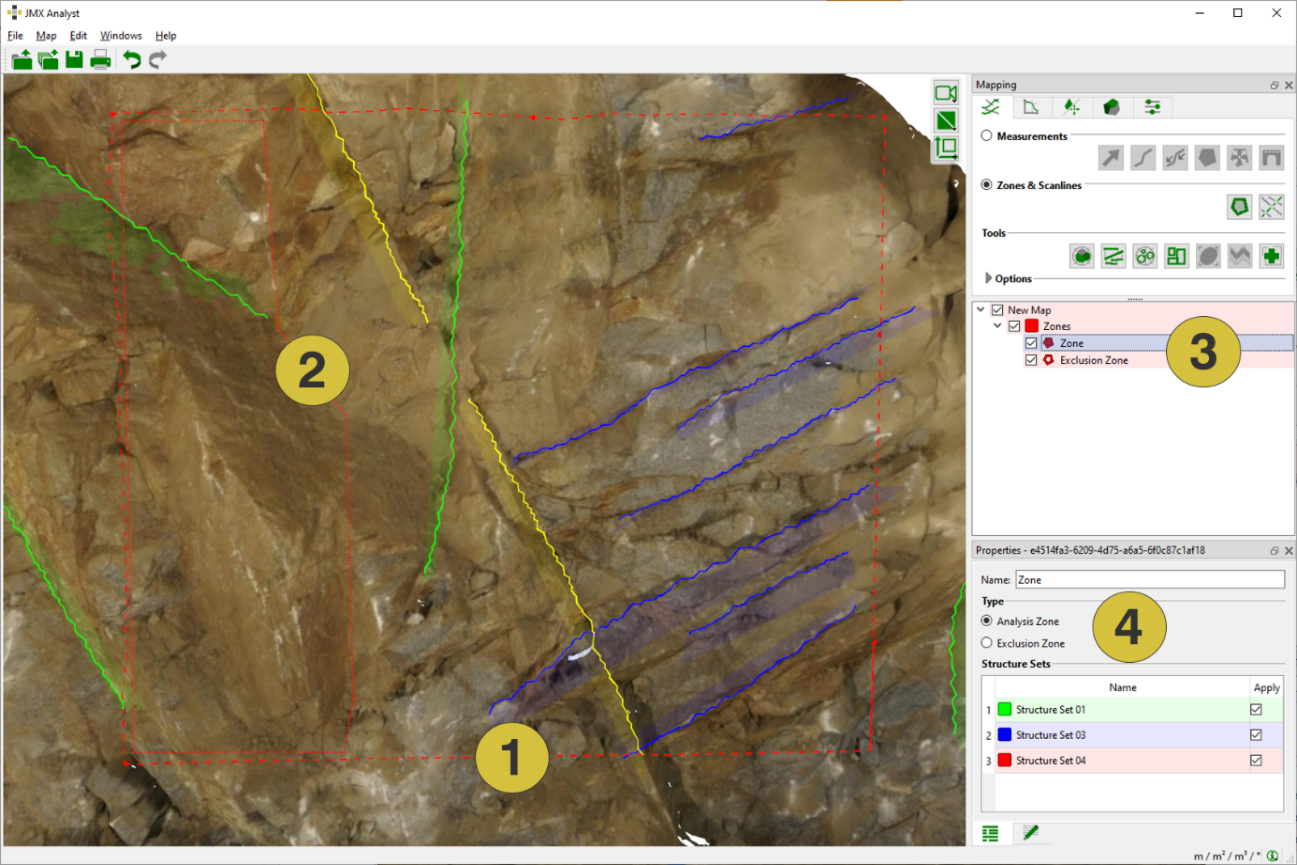Float the Mapping panel
This screenshot has width=1297, height=865.
point(1274,86)
